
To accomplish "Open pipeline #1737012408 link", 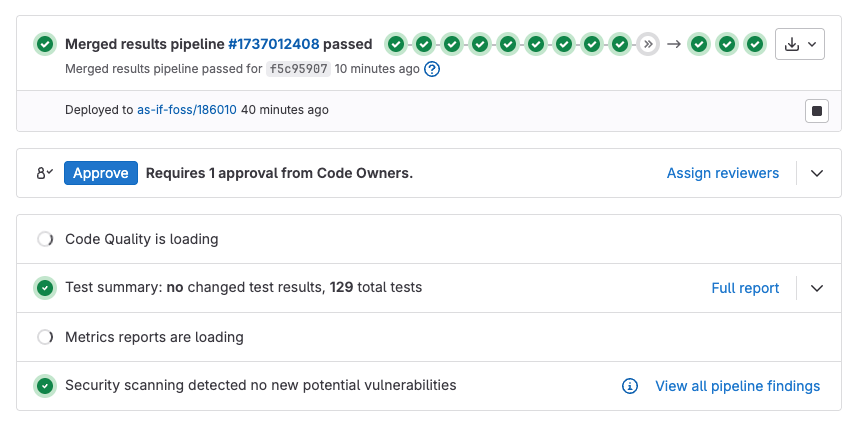I will pyautogui.click(x=273, y=44).
